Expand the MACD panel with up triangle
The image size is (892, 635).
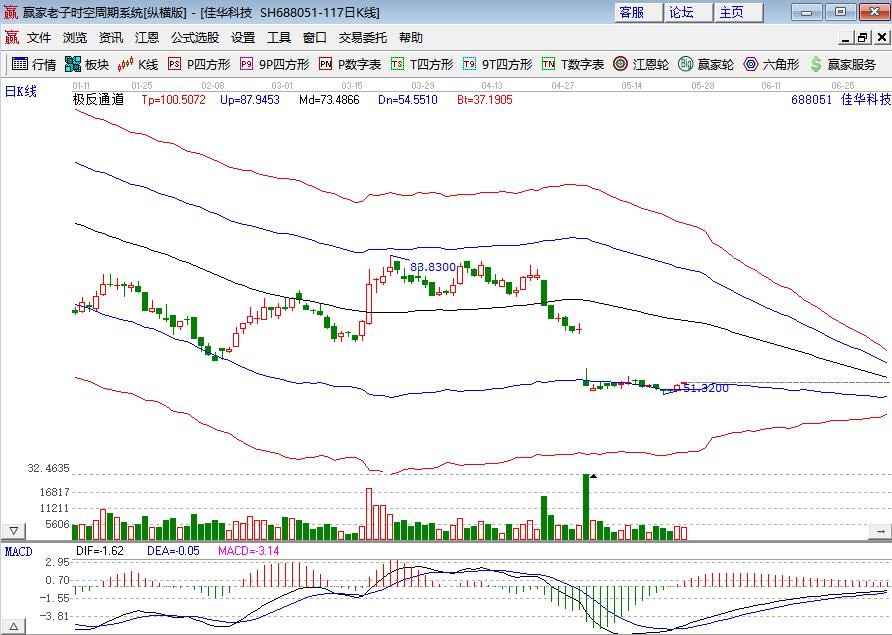[14, 626]
